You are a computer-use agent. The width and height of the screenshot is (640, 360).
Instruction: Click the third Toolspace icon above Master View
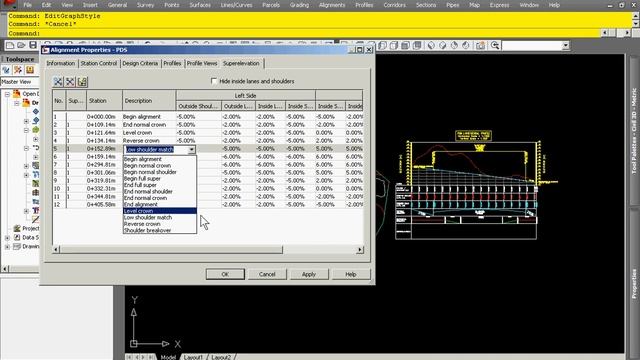(x=30, y=70)
